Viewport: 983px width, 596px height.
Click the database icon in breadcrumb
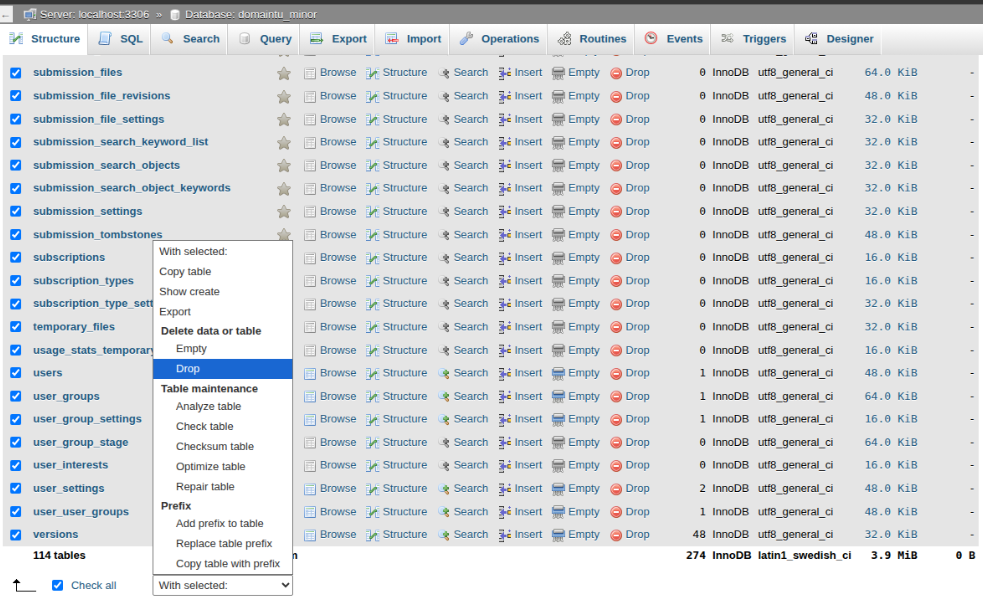[176, 14]
